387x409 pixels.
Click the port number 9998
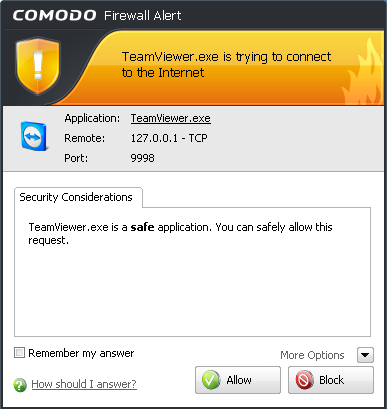pyautogui.click(x=142, y=158)
